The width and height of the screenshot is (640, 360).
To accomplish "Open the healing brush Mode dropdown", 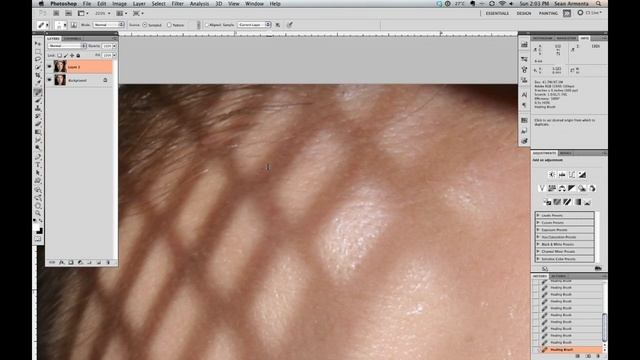I will [x=109, y=25].
